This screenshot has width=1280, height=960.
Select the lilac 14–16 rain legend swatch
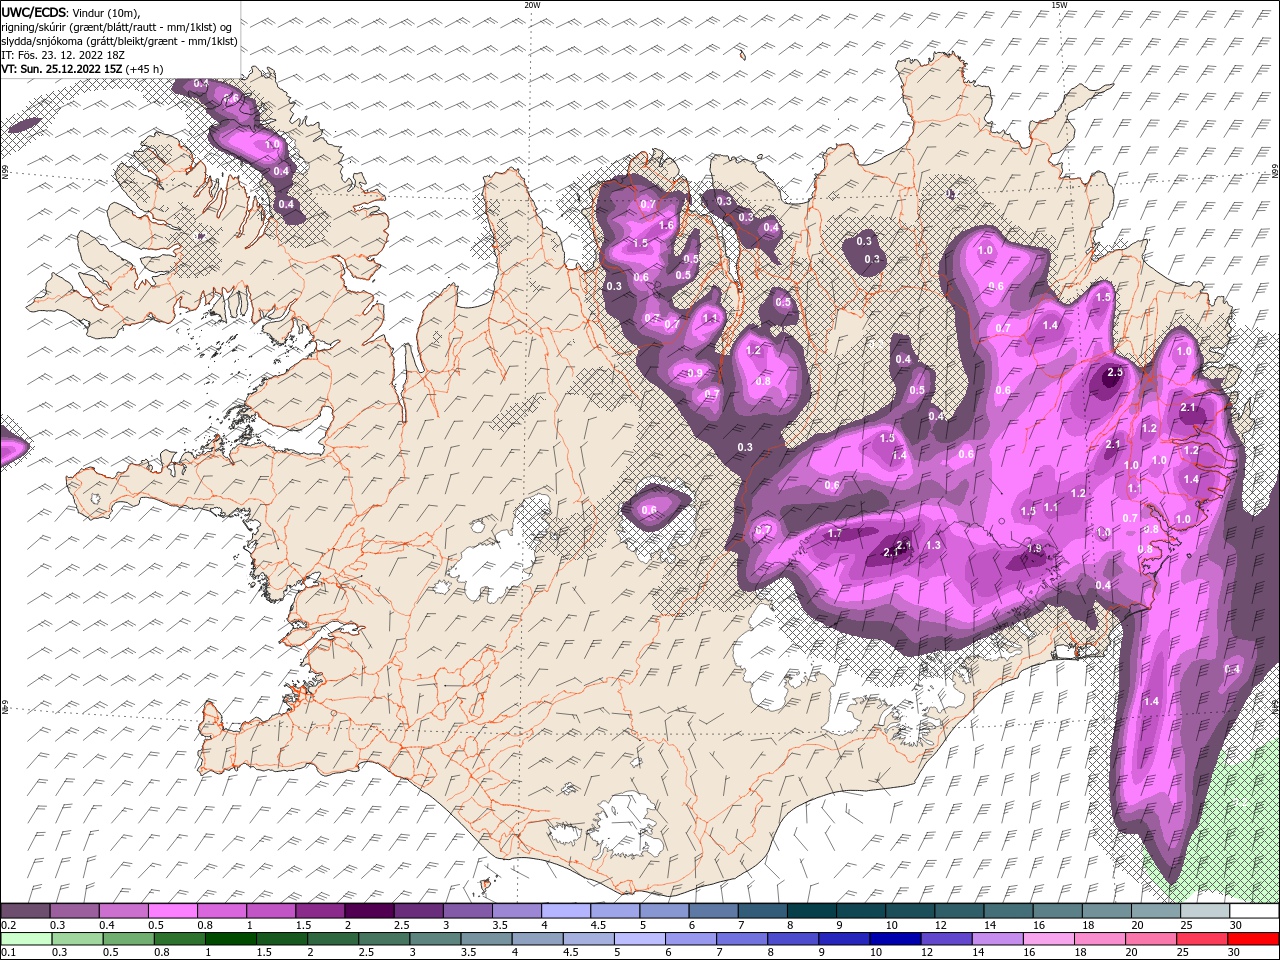click(999, 938)
